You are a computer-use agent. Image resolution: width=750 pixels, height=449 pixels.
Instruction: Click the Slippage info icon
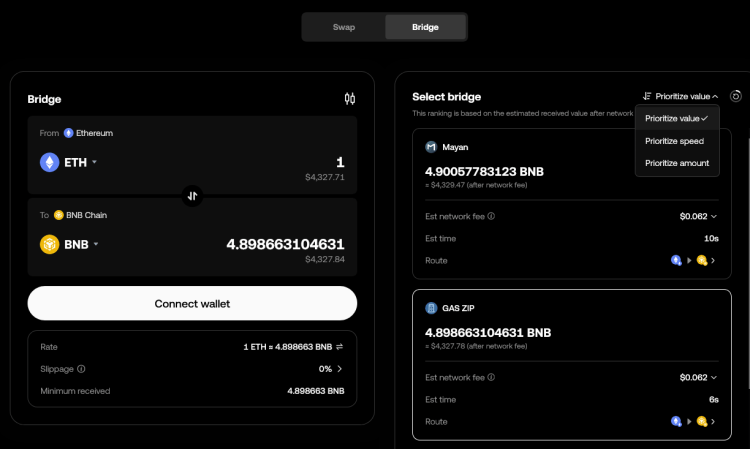tap(81, 369)
